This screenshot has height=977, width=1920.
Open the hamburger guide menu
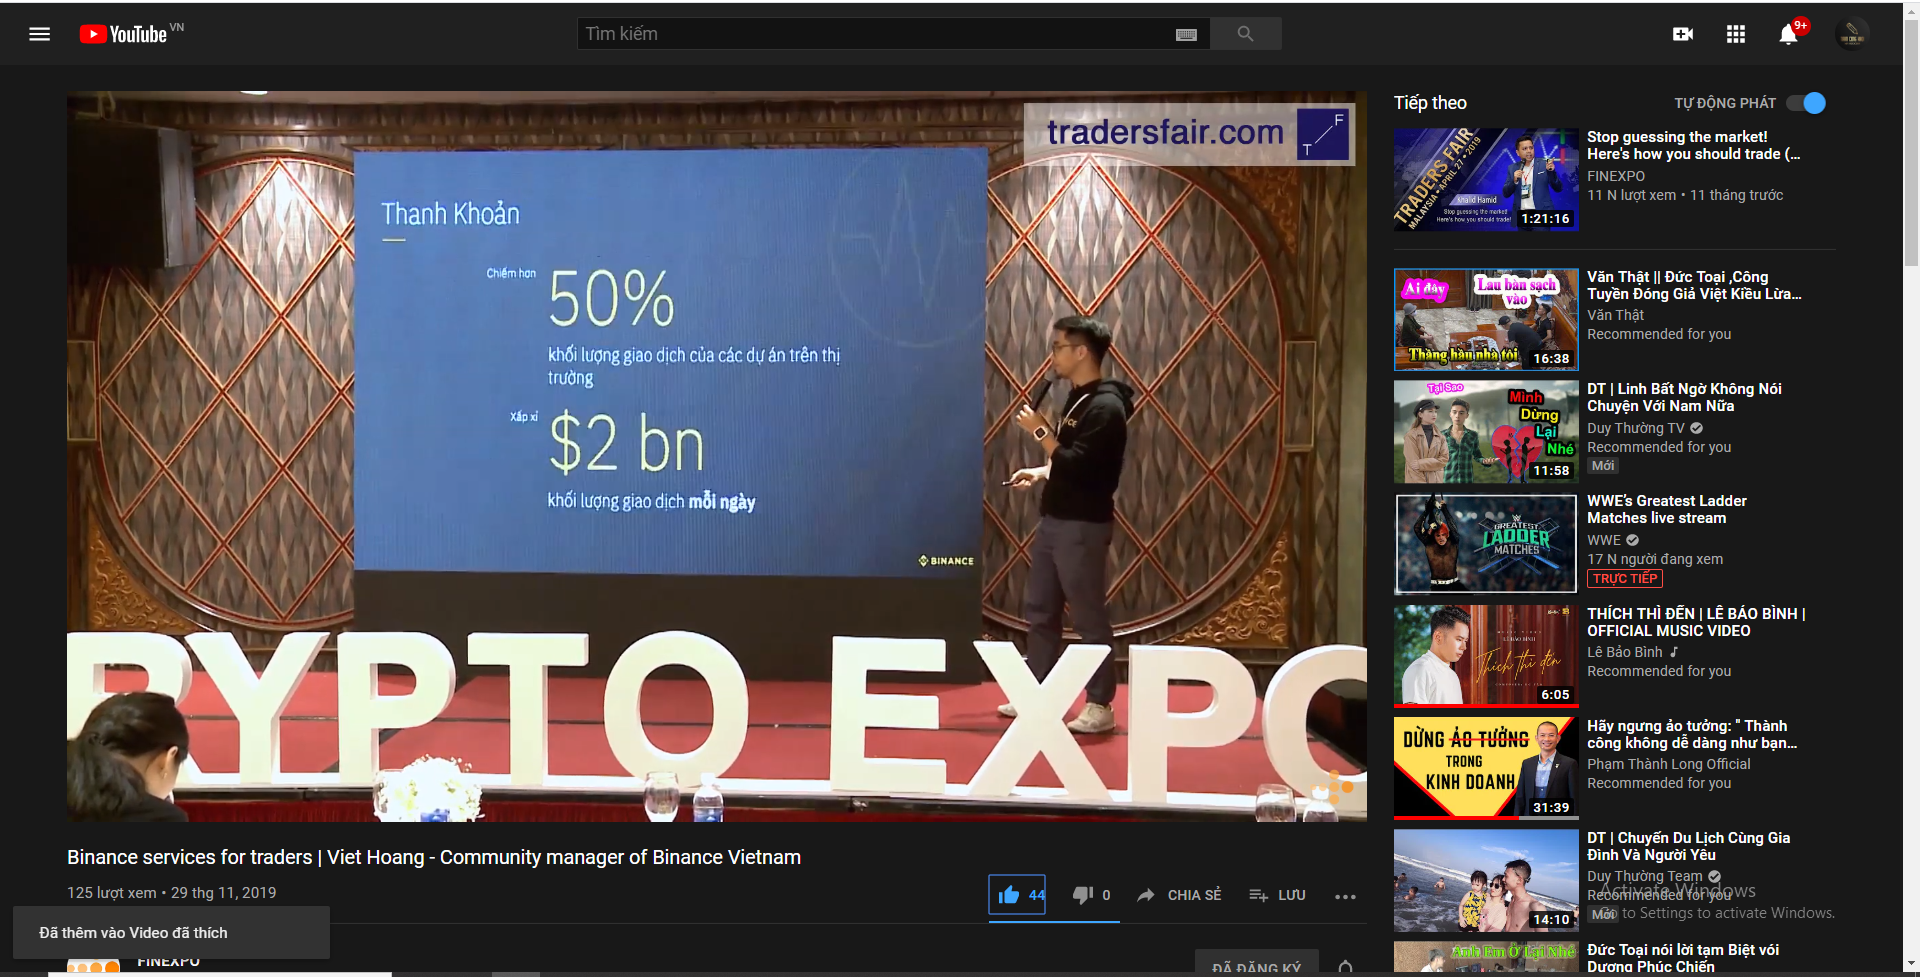tap(40, 34)
